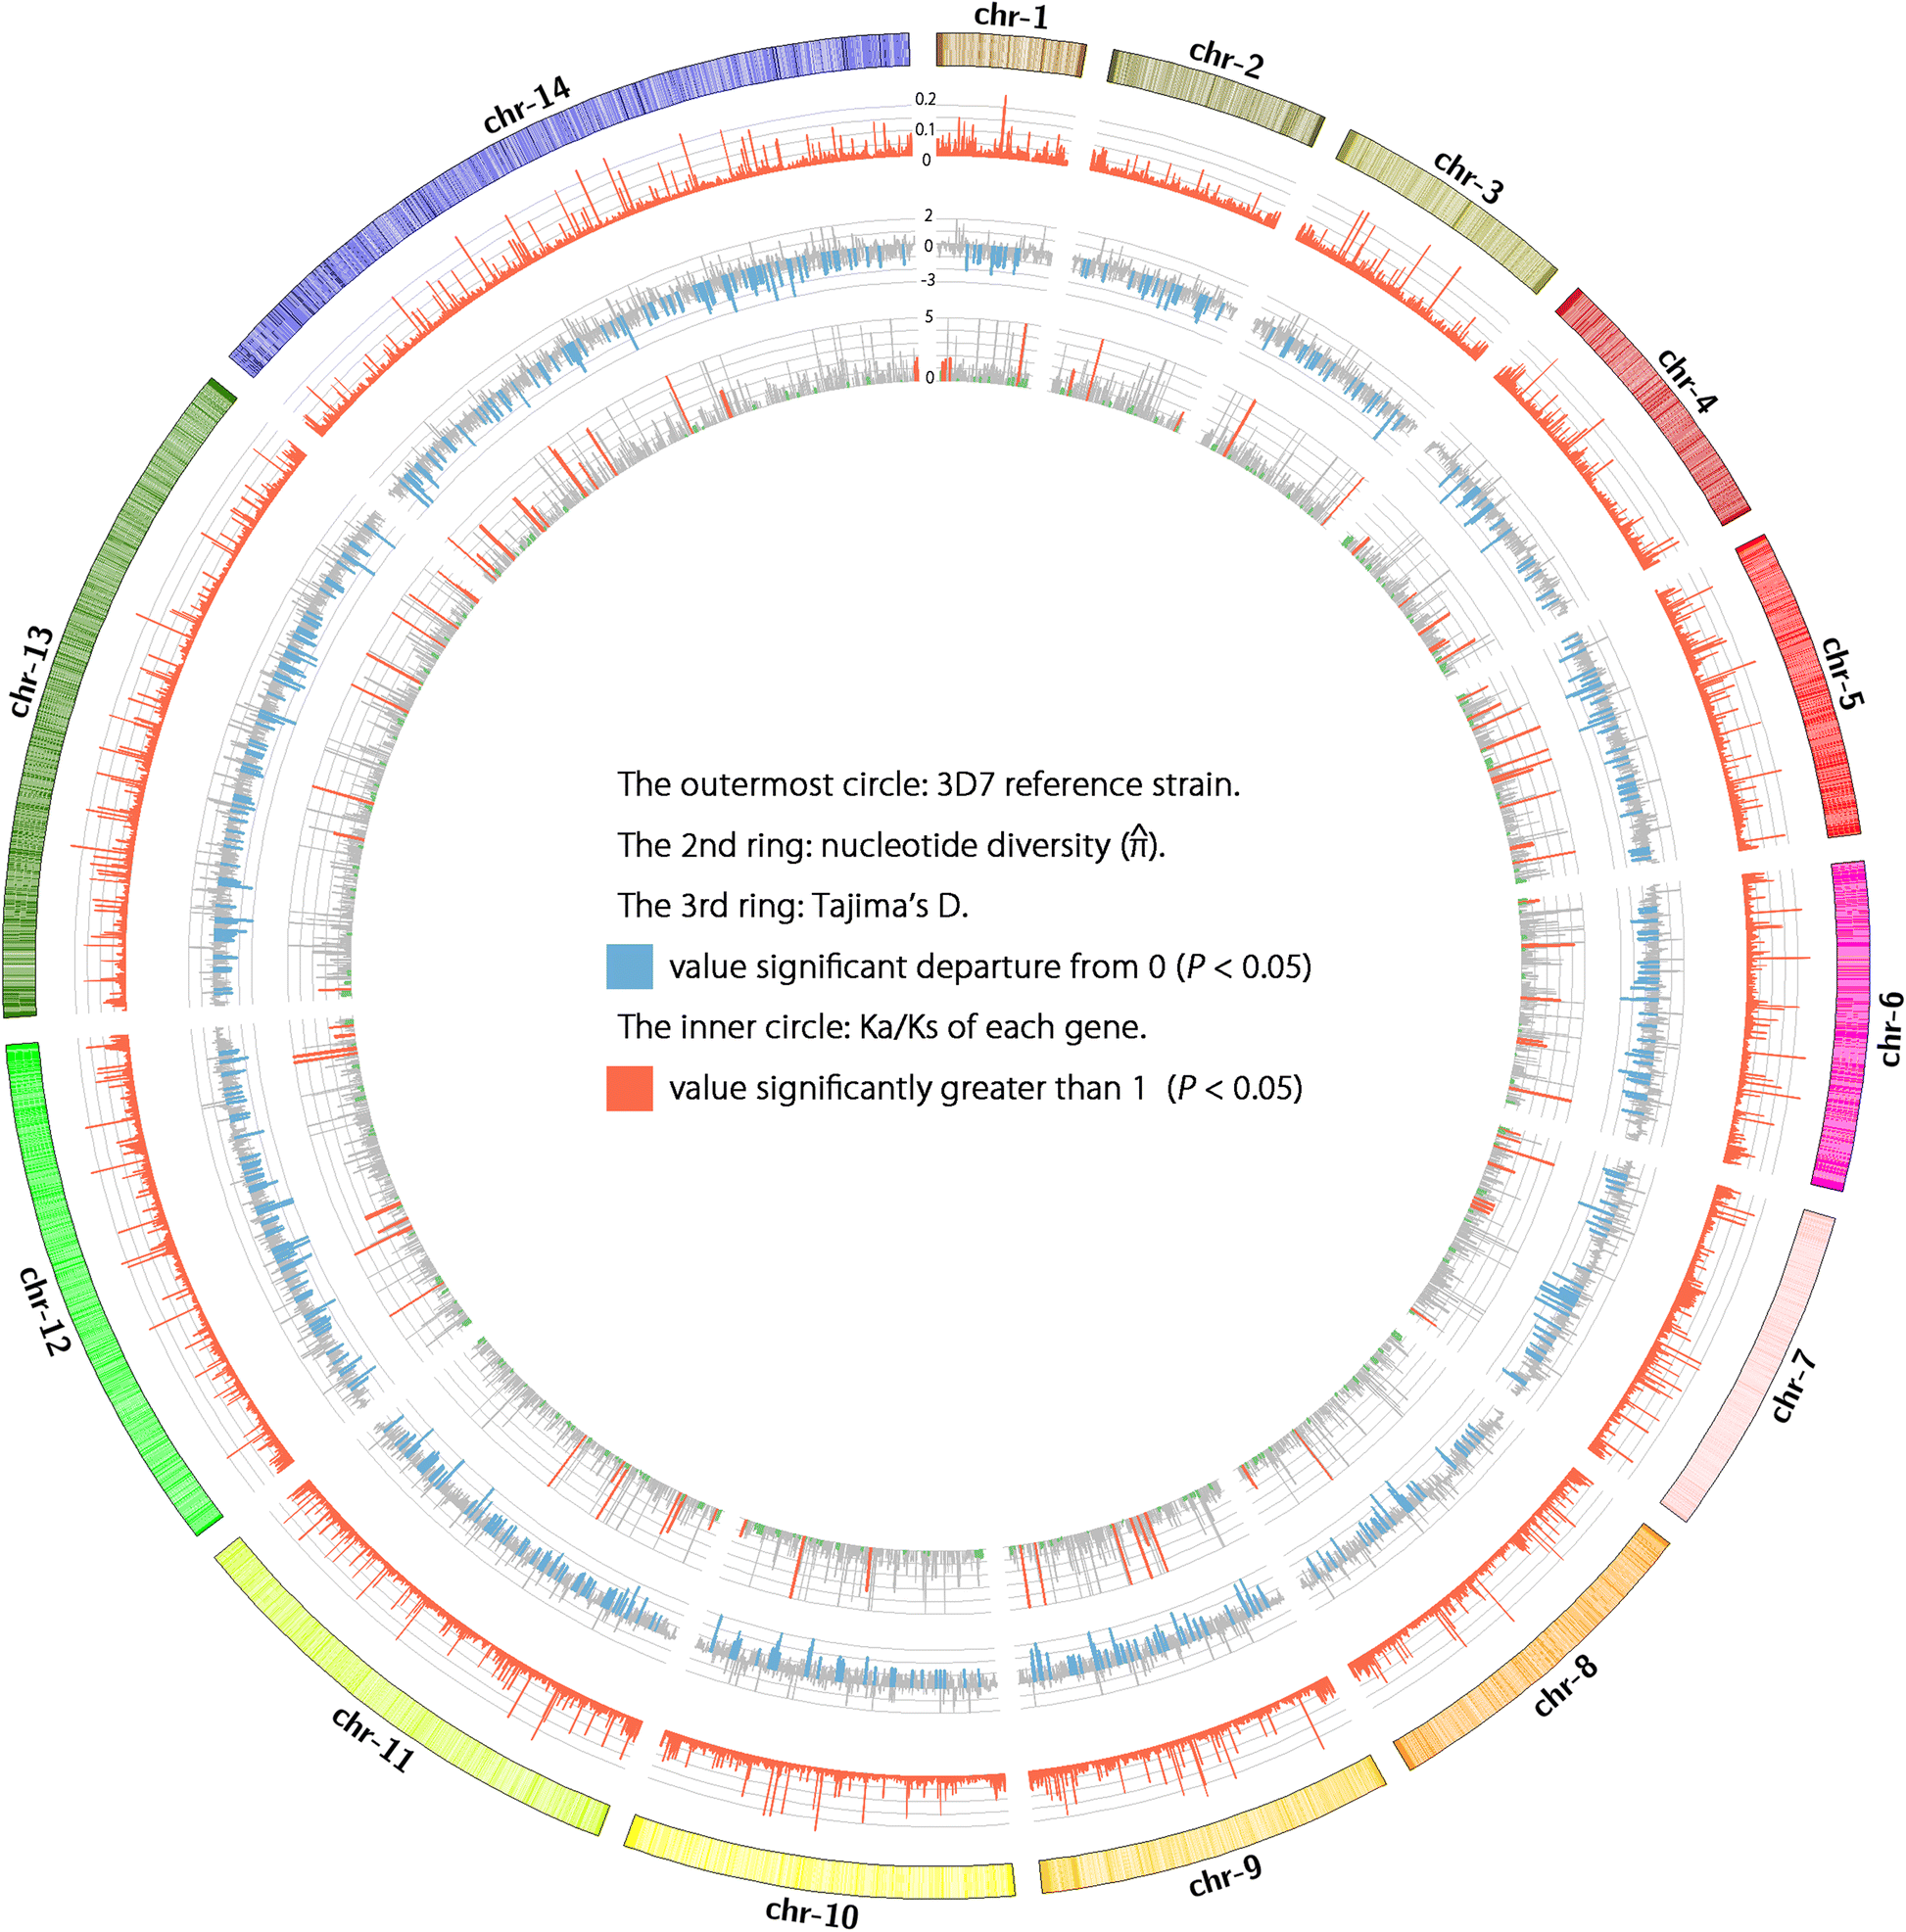Click the 0.1 axis label of diversity ring
Image resolution: width=1906 pixels, height=1932 pixels.
tap(925, 130)
